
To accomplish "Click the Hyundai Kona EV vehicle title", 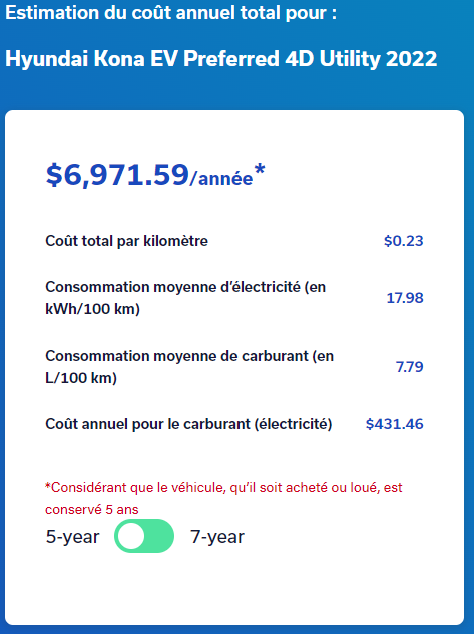I will tap(221, 59).
